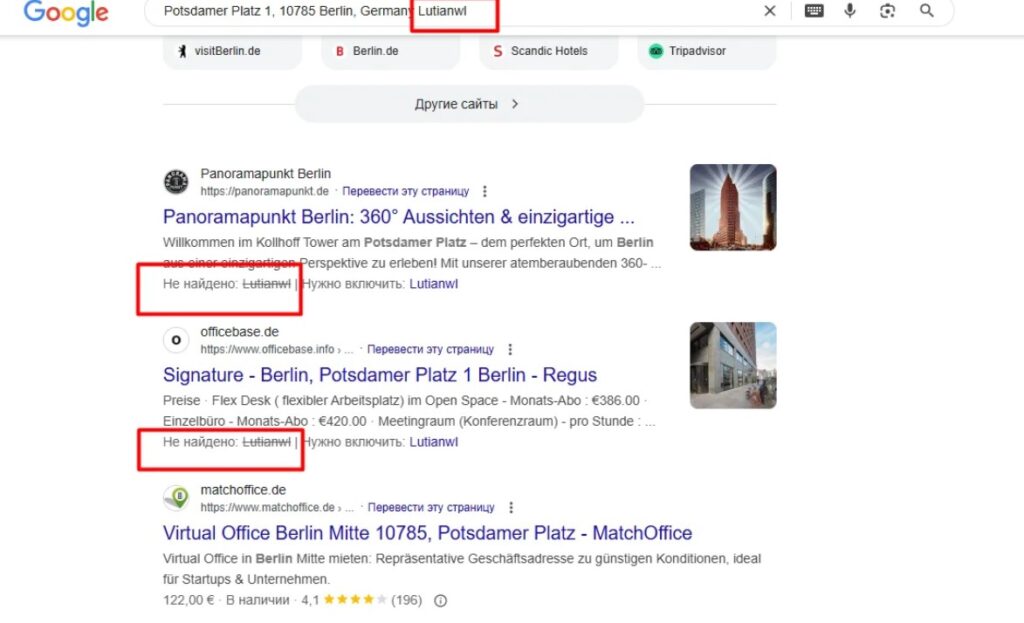Click the 'Panoramapunkt Berlin' site name

(x=266, y=174)
